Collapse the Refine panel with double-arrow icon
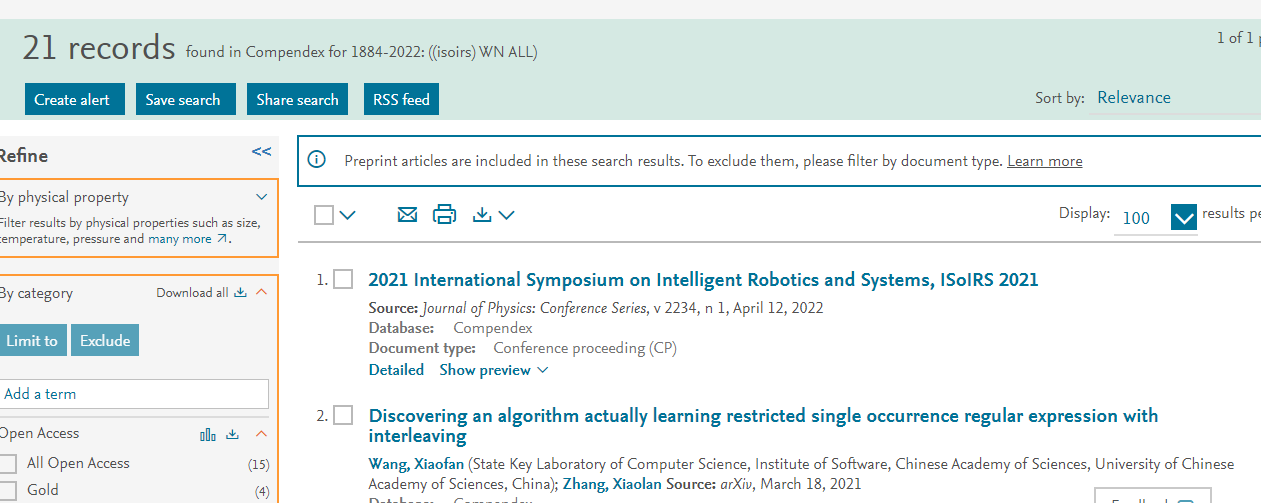The width and height of the screenshot is (1261, 503). click(x=261, y=152)
